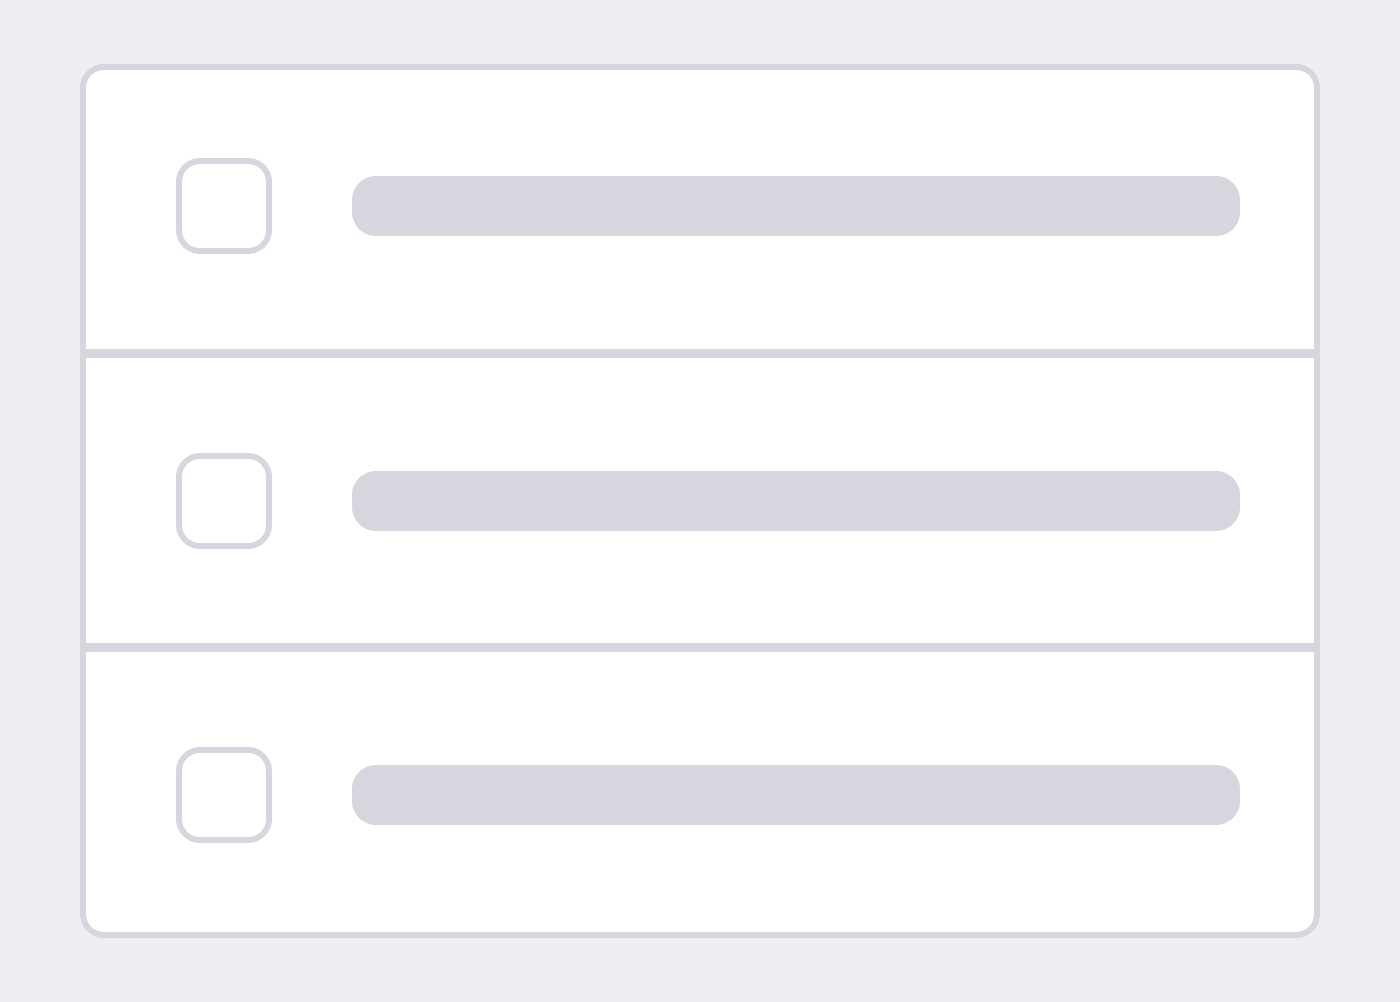This screenshot has width=1400, height=1002.
Task: Tick the checkbox in the top row
Action: click(x=224, y=206)
